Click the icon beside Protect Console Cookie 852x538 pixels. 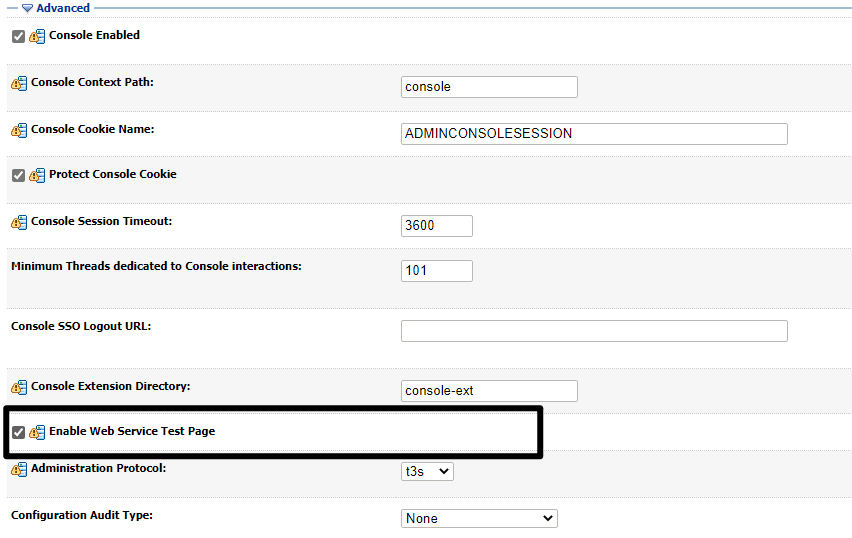click(37, 175)
